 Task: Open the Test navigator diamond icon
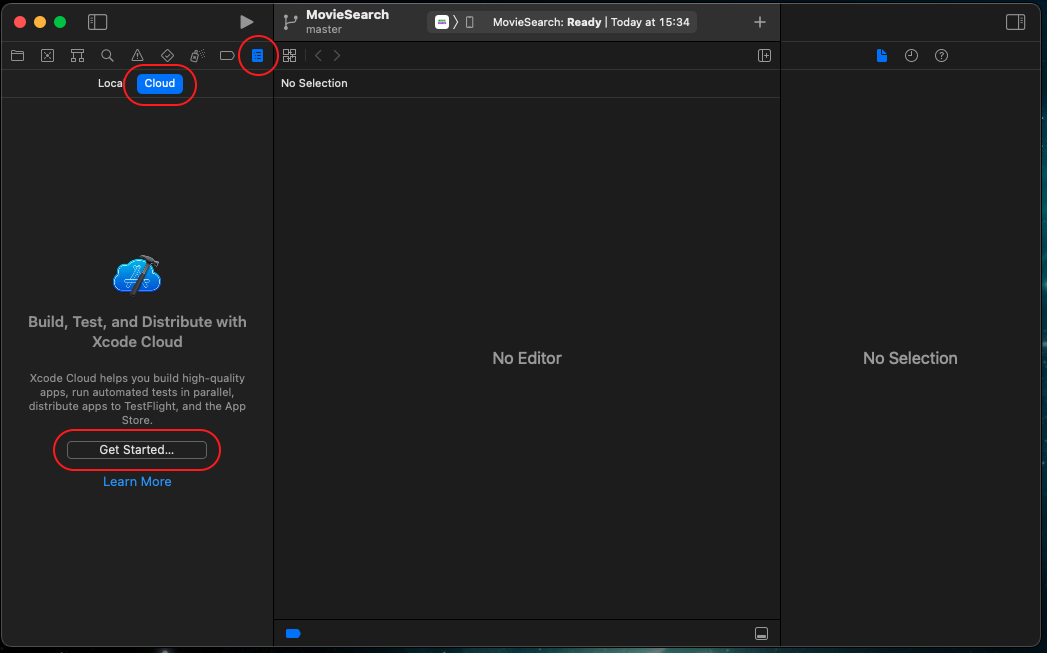[167, 55]
